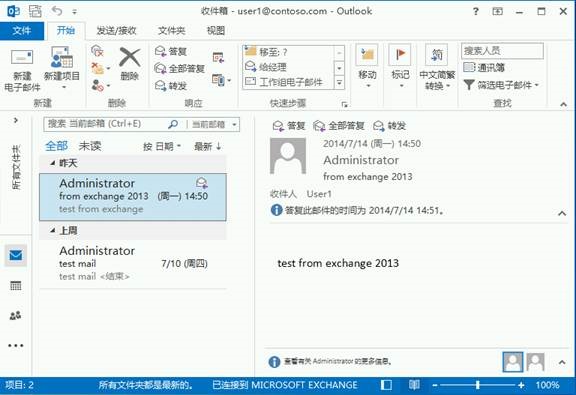Open the By Date (按日期) sort dropdown
Image resolution: width=576 pixels, height=395 pixels.
[162, 147]
